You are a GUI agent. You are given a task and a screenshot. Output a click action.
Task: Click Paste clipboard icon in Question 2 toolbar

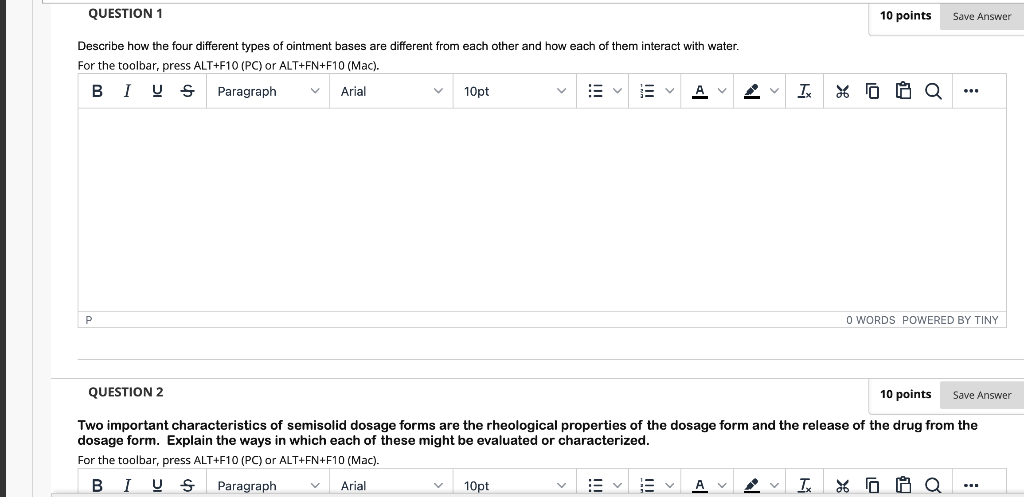903,486
